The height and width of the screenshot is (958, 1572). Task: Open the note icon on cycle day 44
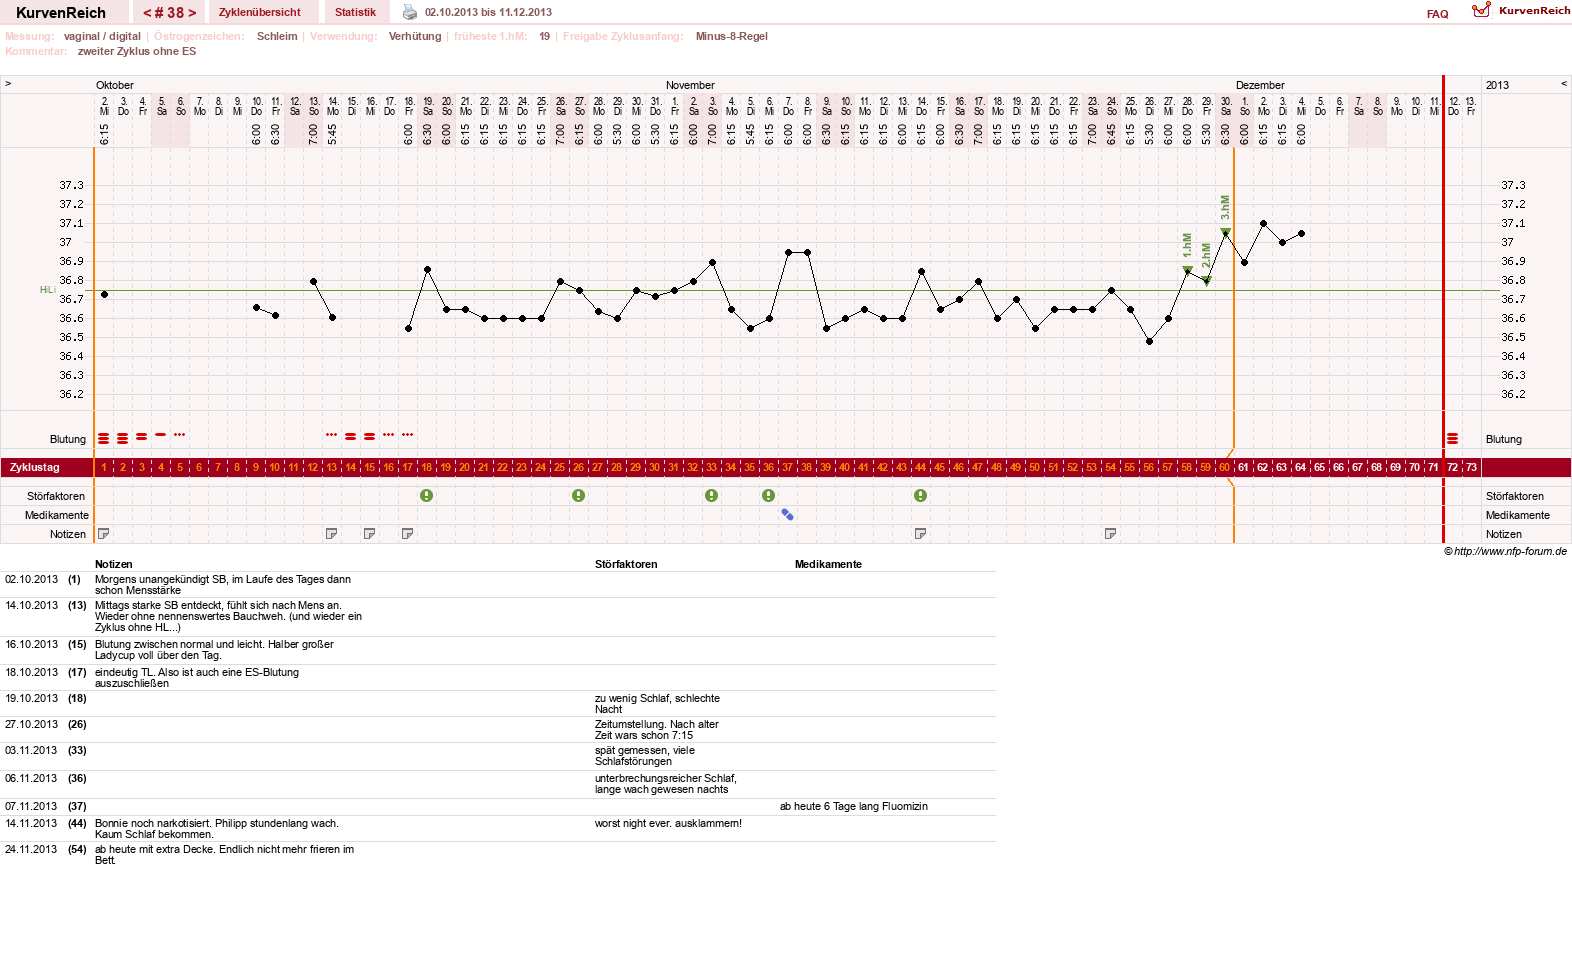pos(921,534)
